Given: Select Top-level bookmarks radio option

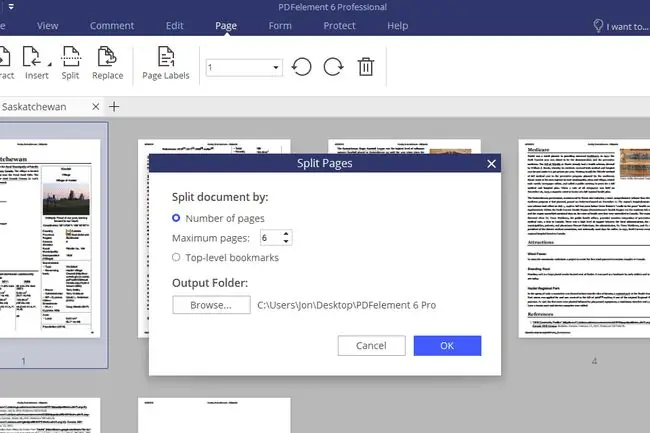Looking at the screenshot, I should tap(176, 257).
